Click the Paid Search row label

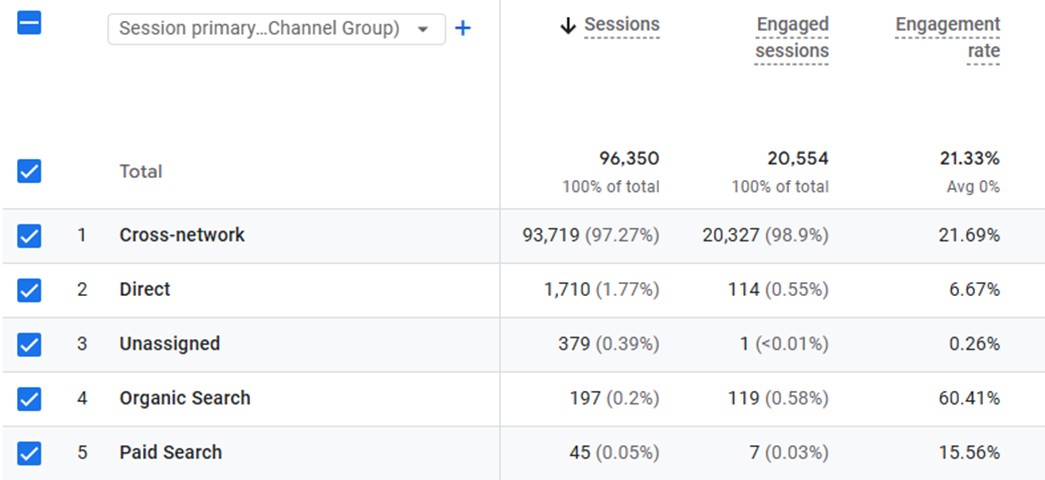tap(170, 452)
